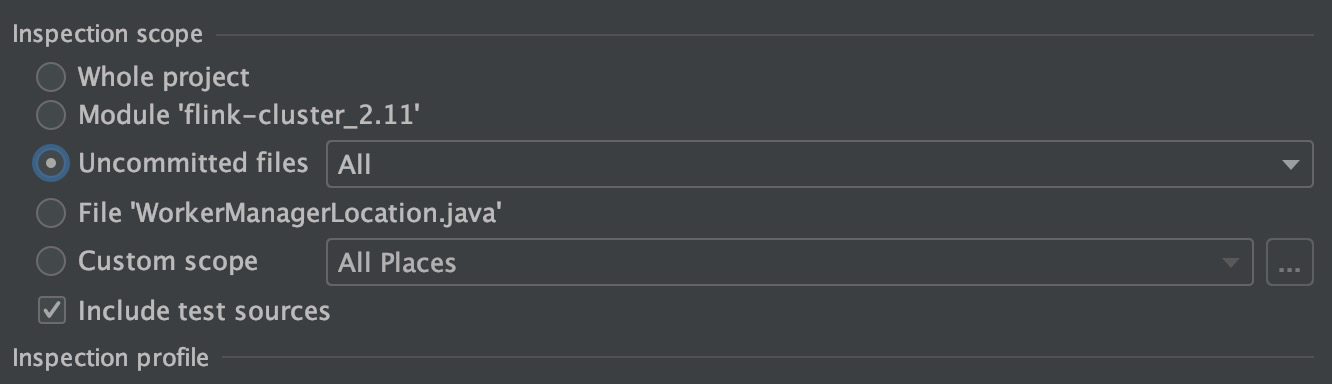Click the 'All Places' text in the scope field

pyautogui.click(x=397, y=263)
